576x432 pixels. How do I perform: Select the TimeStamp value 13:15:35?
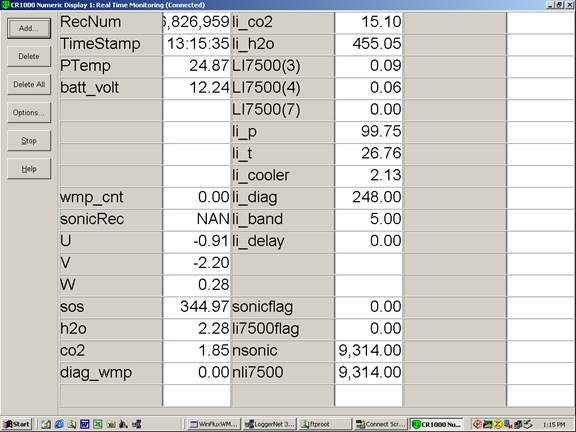(197, 44)
